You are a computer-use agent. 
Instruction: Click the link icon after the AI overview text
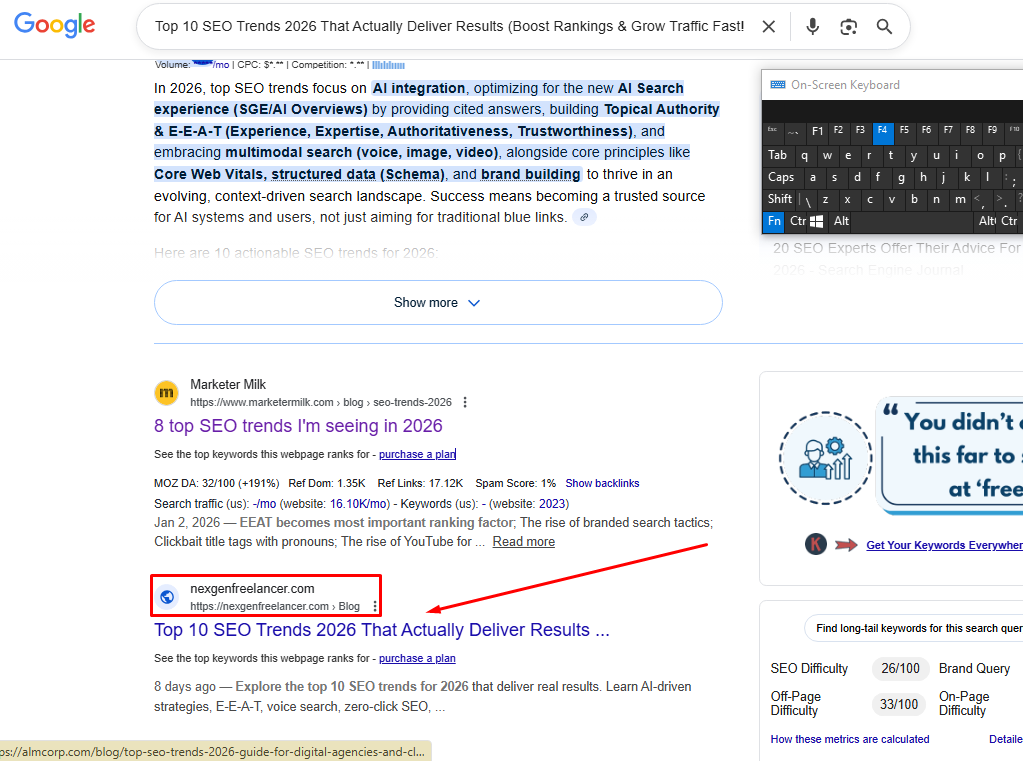point(585,217)
